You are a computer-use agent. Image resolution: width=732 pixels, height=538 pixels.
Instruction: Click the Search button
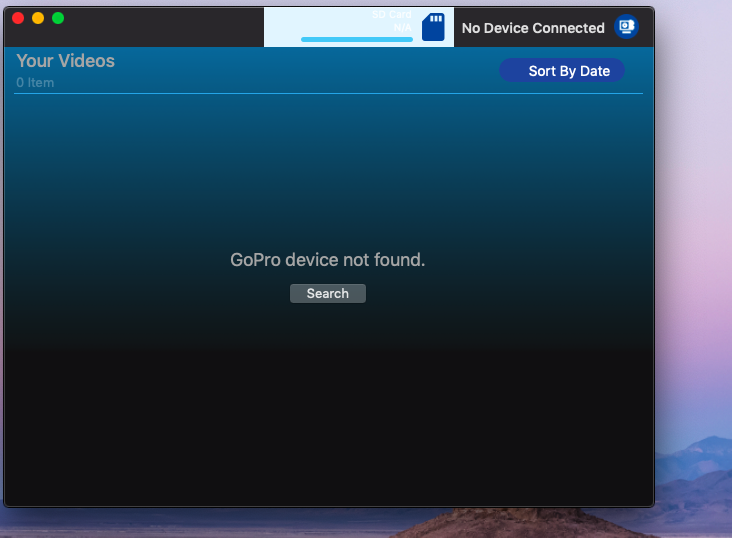pyautogui.click(x=328, y=293)
